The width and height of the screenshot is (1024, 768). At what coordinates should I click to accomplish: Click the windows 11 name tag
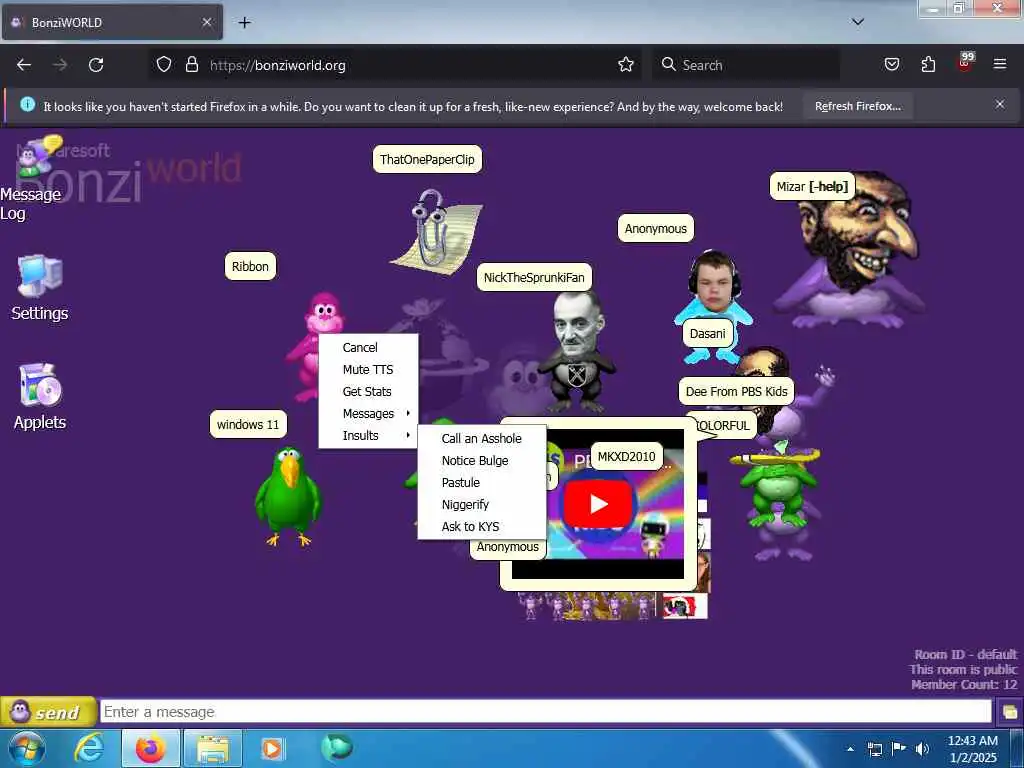click(x=248, y=424)
